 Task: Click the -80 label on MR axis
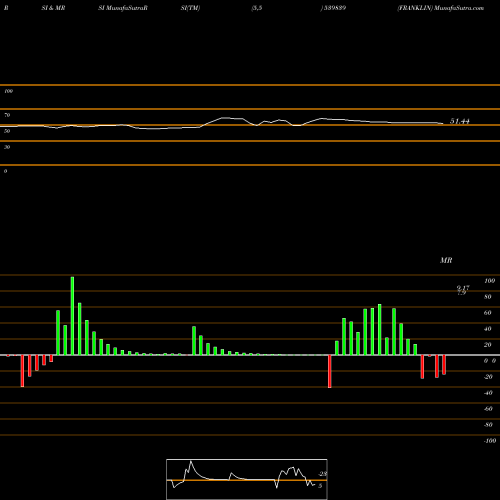(x=488, y=425)
